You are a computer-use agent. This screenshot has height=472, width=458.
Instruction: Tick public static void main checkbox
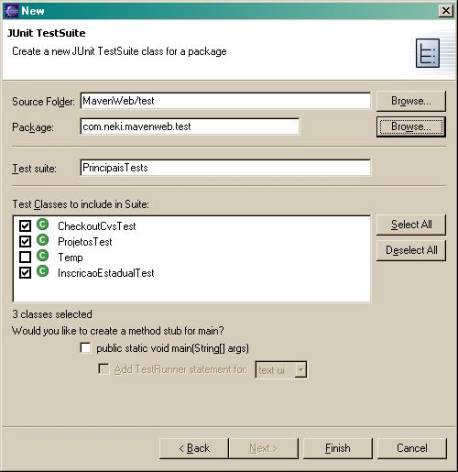coord(85,348)
